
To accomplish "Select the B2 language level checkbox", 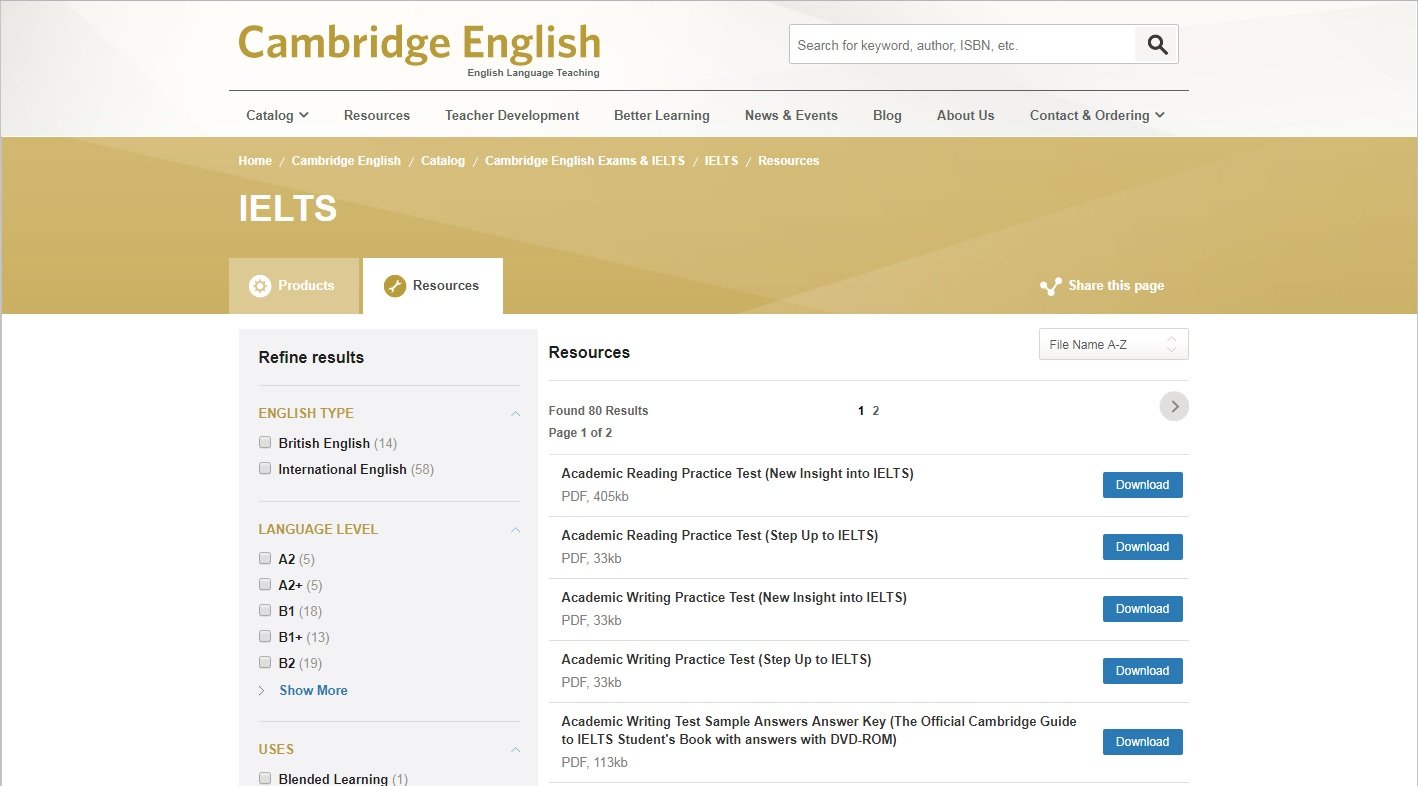I will tap(265, 662).
